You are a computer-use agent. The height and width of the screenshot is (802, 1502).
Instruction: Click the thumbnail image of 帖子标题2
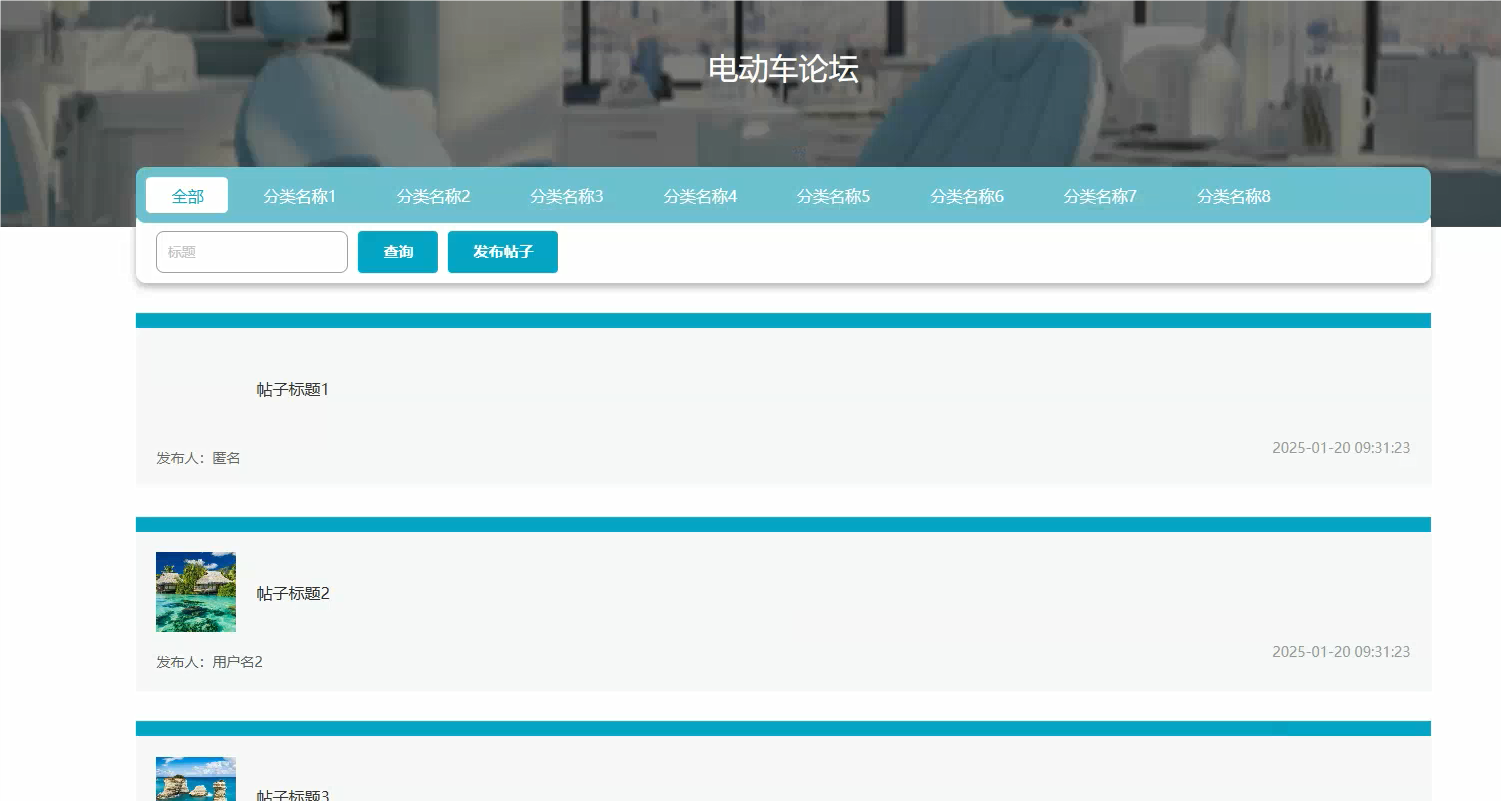[195, 591]
